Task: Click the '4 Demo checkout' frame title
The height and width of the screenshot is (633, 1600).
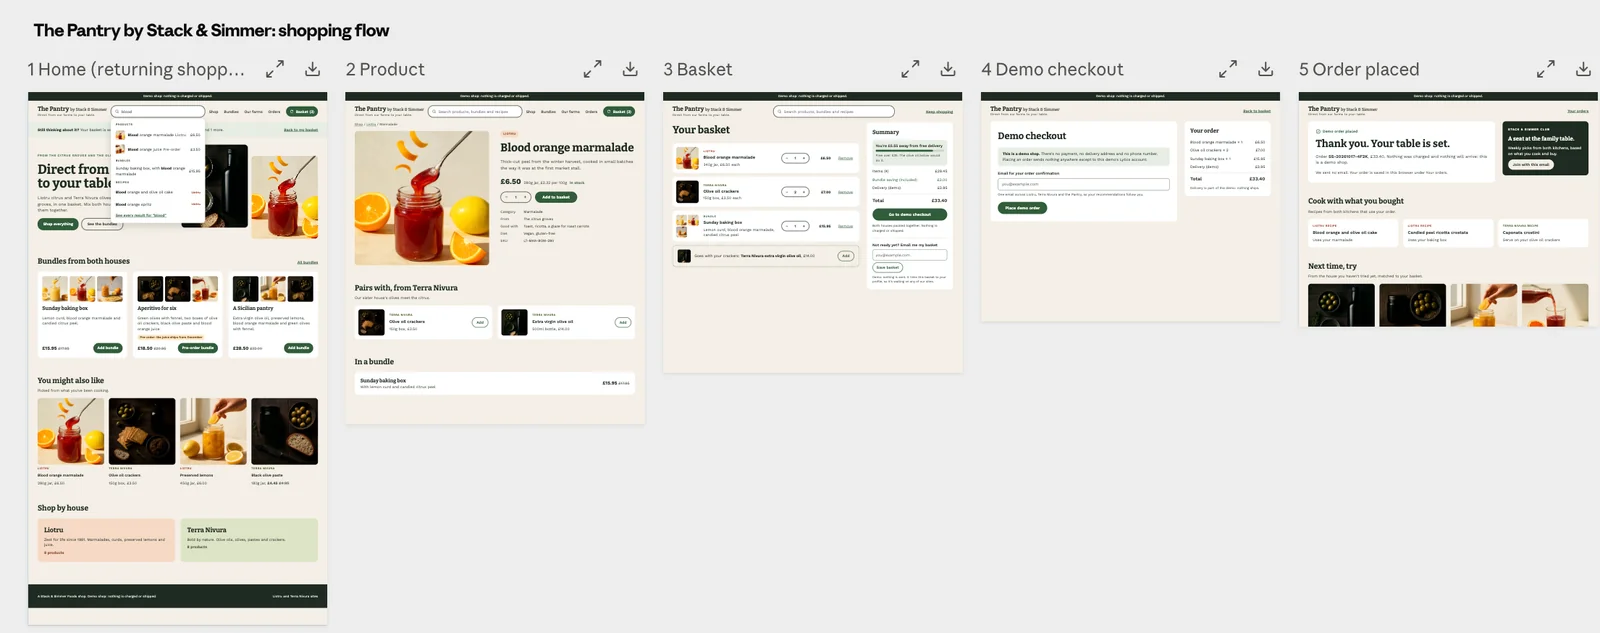Action: click(x=1052, y=69)
